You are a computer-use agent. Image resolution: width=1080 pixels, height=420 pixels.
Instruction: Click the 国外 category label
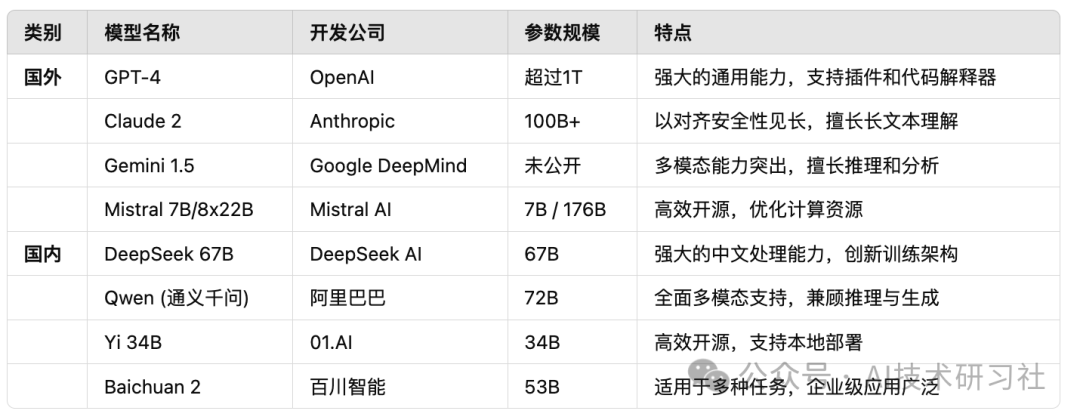(43, 77)
